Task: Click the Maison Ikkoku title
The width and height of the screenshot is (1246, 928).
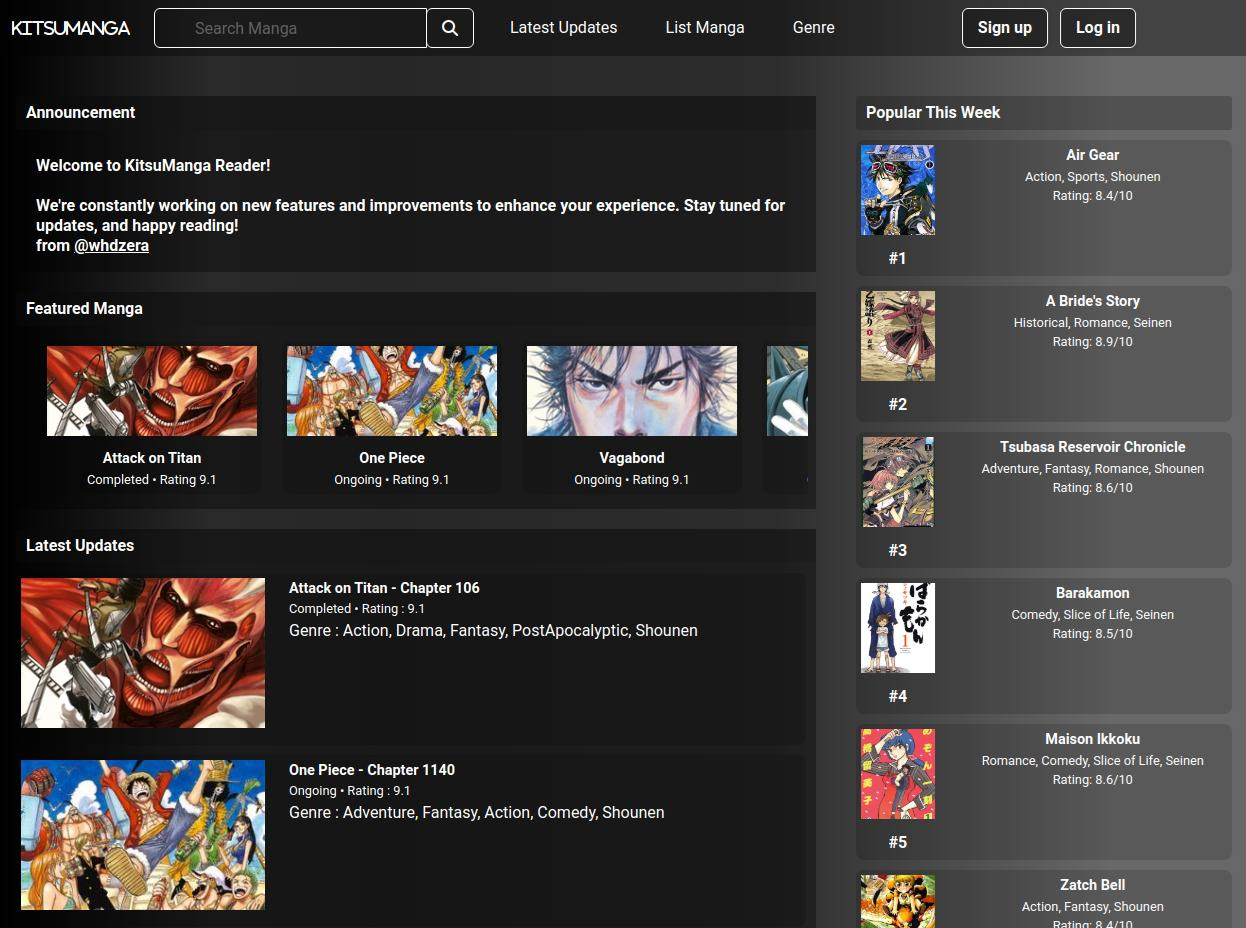Action: [x=1092, y=739]
